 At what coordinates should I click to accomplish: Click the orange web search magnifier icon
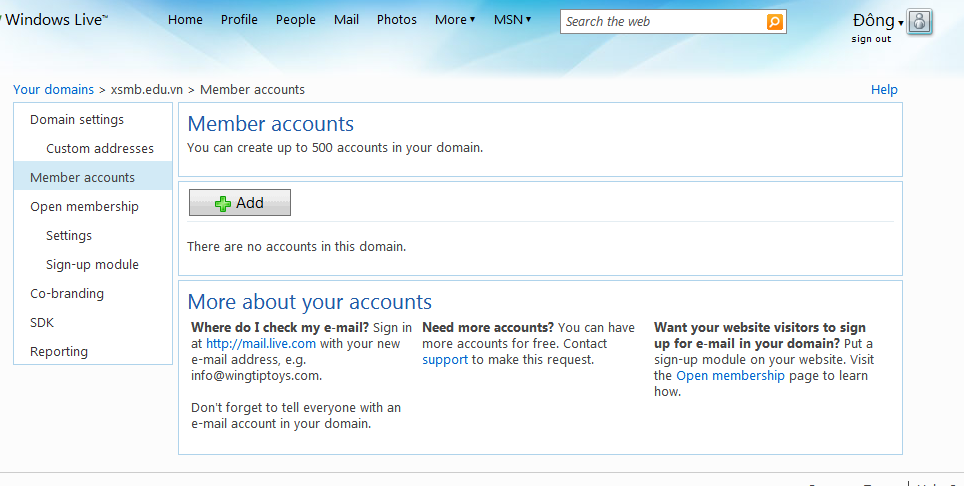point(774,22)
